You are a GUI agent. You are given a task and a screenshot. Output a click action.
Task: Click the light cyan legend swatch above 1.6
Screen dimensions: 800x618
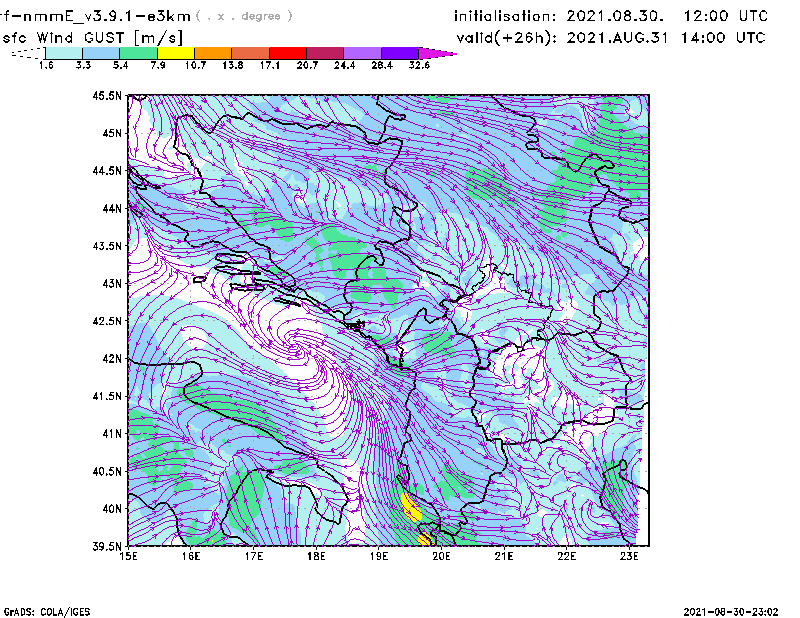(x=64, y=53)
